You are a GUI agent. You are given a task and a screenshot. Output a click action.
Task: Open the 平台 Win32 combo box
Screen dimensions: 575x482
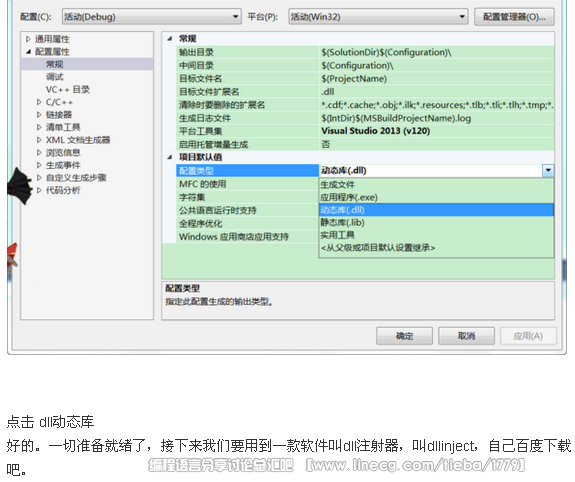[378, 17]
